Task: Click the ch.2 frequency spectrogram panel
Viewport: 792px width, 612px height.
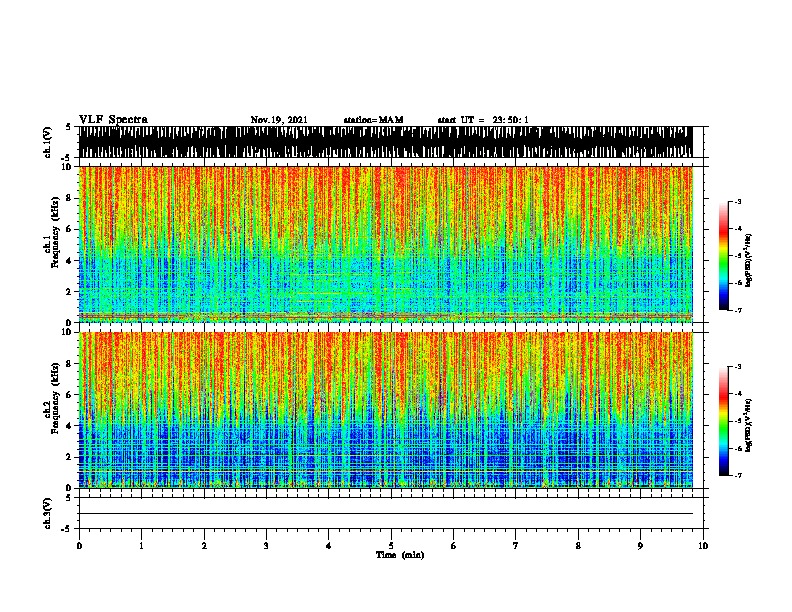Action: click(x=386, y=410)
